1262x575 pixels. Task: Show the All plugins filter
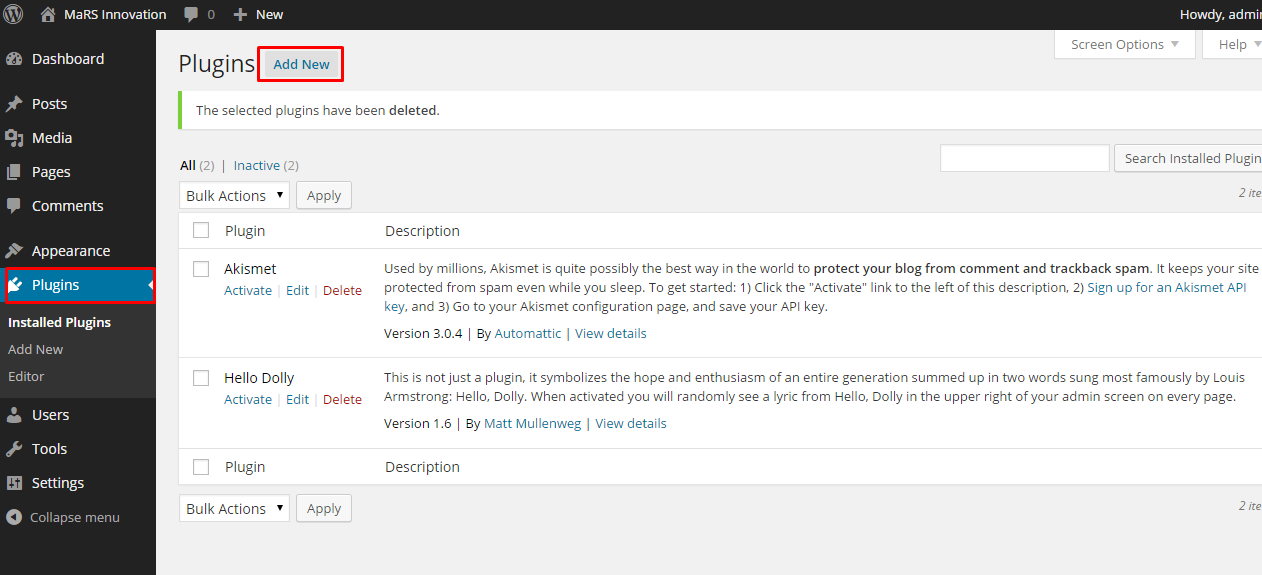[188, 165]
